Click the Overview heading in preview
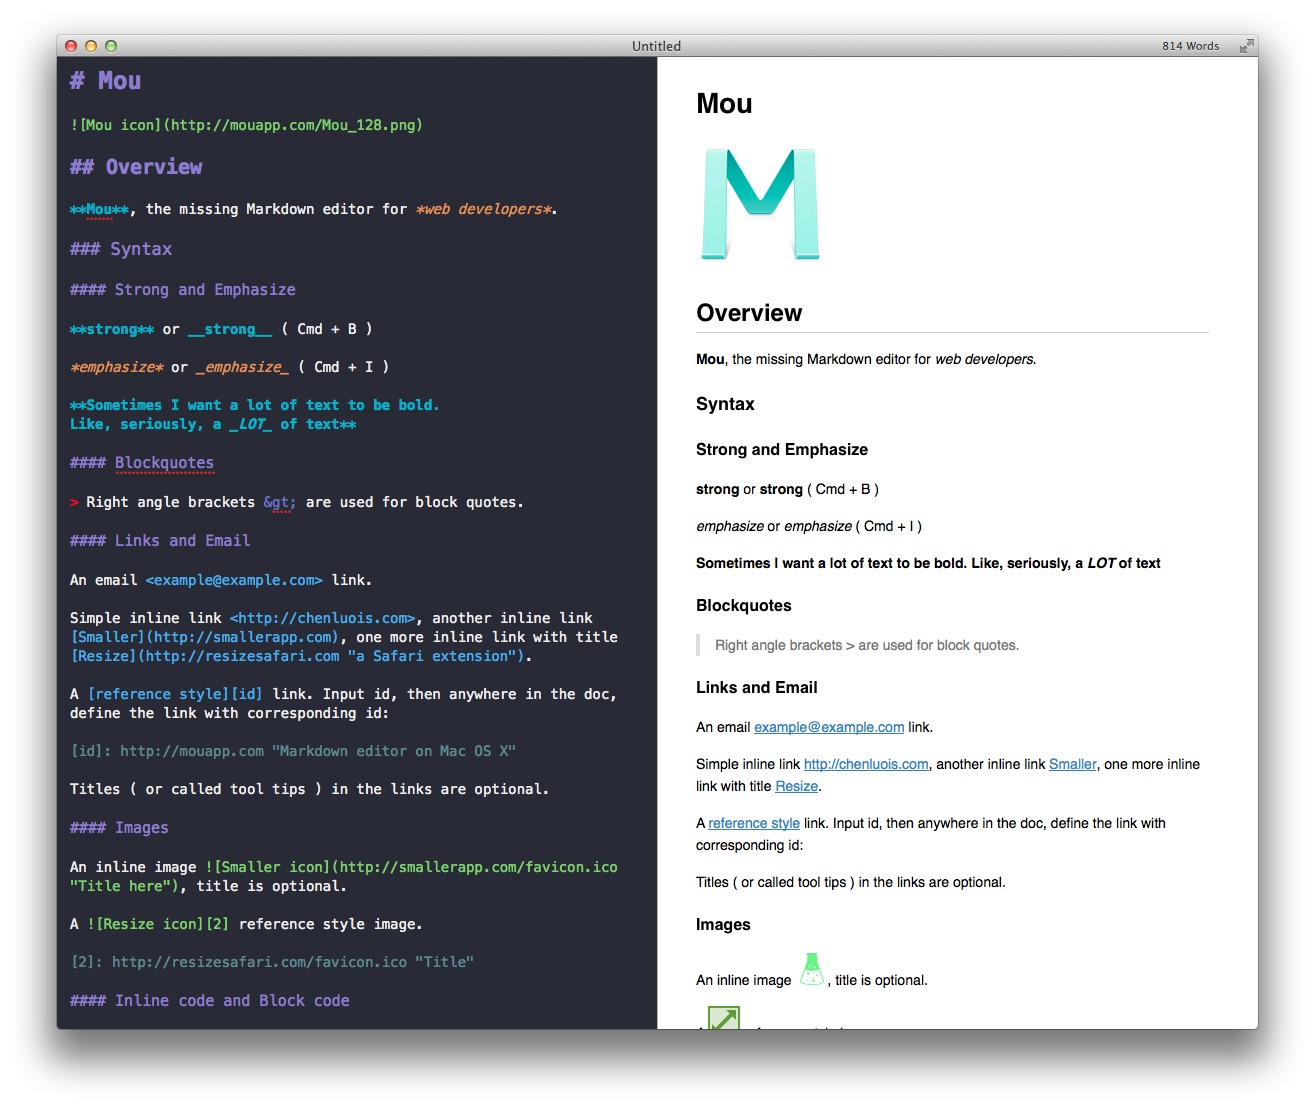The height and width of the screenshot is (1108, 1315). pyautogui.click(x=749, y=313)
